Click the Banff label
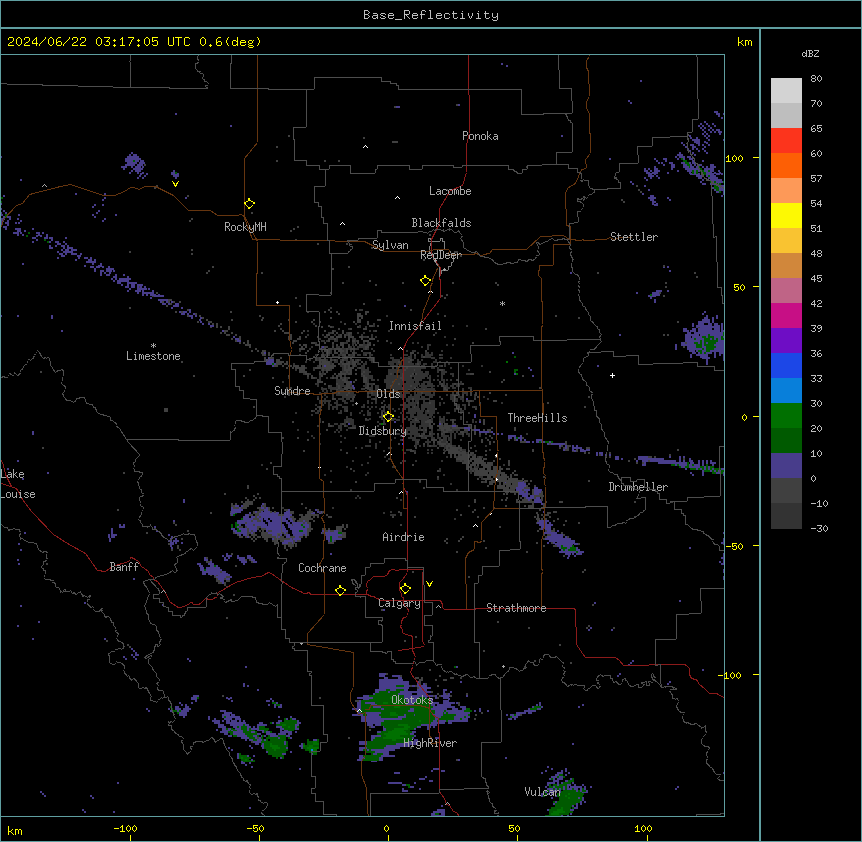The height and width of the screenshot is (842, 862). click(124, 567)
